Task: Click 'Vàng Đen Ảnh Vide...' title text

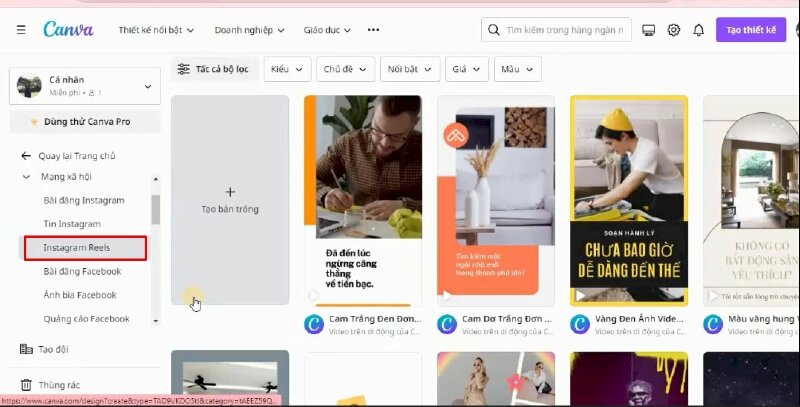Action: point(639,319)
